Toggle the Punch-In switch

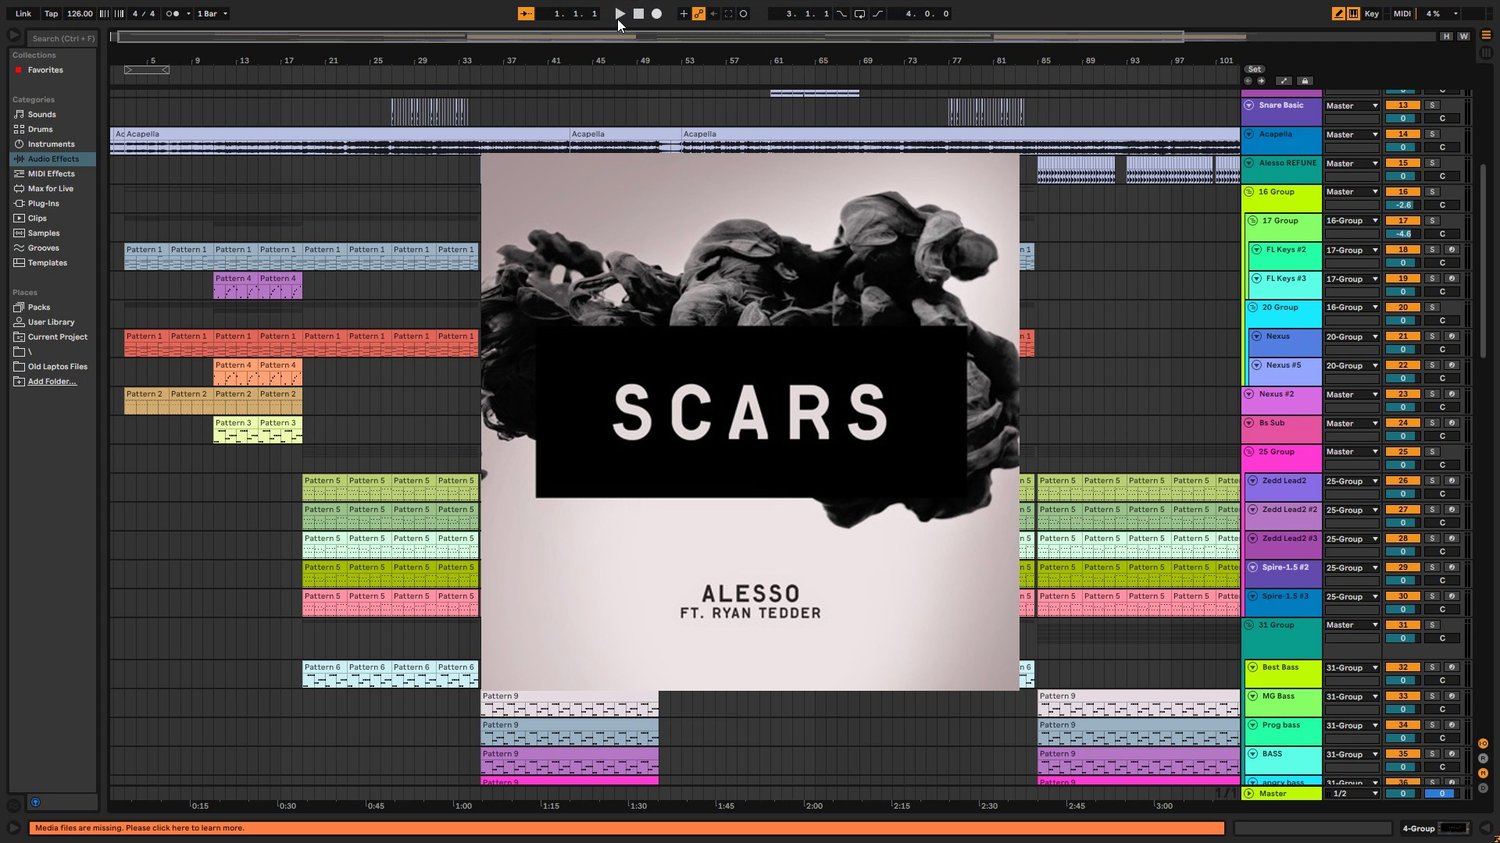841,14
